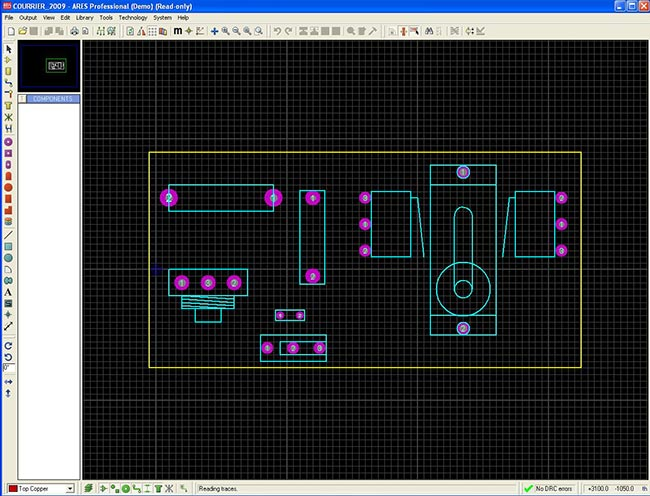Open the File menu

9,18
